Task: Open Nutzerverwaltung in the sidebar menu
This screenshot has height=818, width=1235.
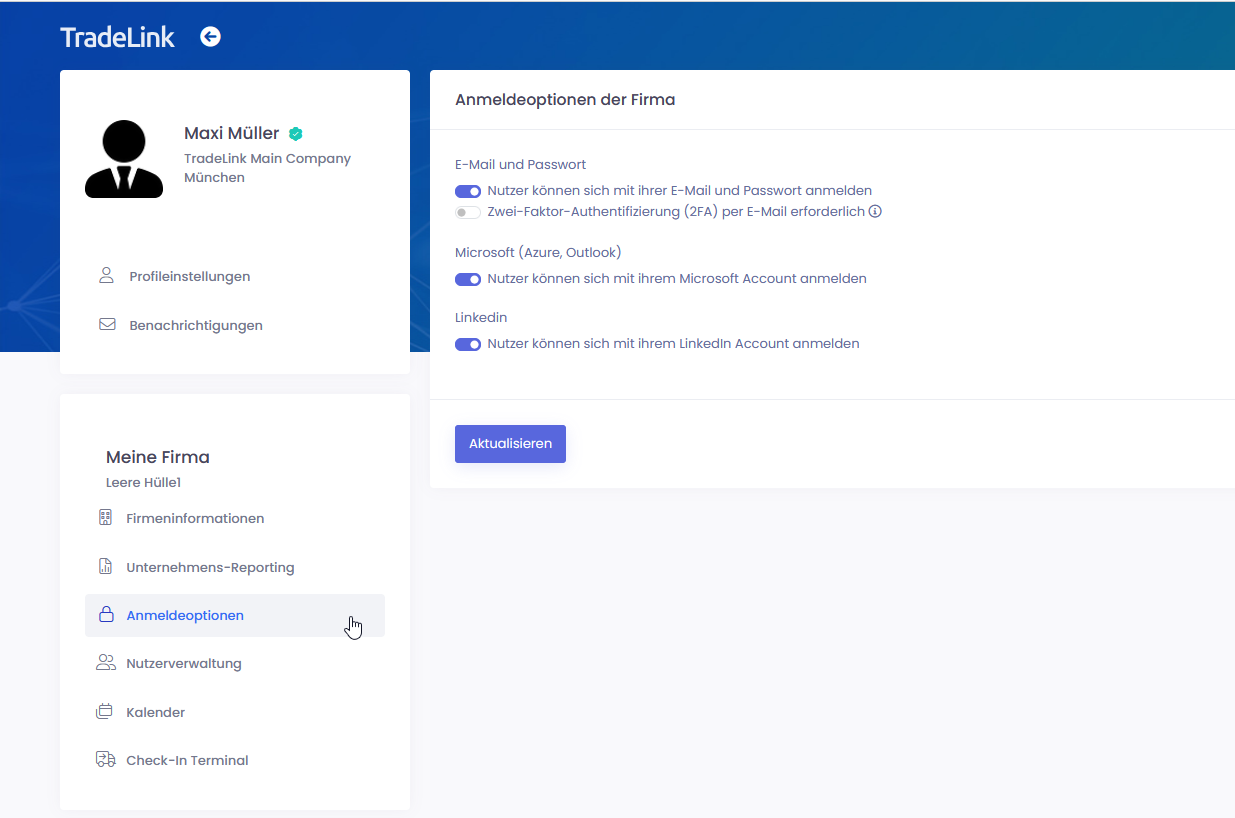Action: point(184,663)
